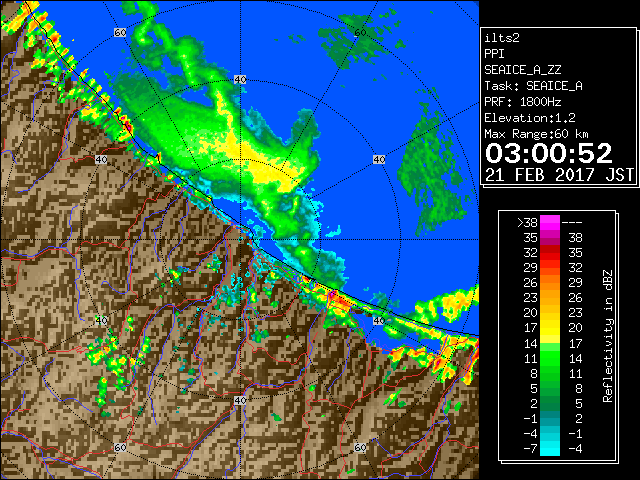Click the 40 km ring label north of center
The width and height of the screenshot is (640, 480).
click(240, 80)
